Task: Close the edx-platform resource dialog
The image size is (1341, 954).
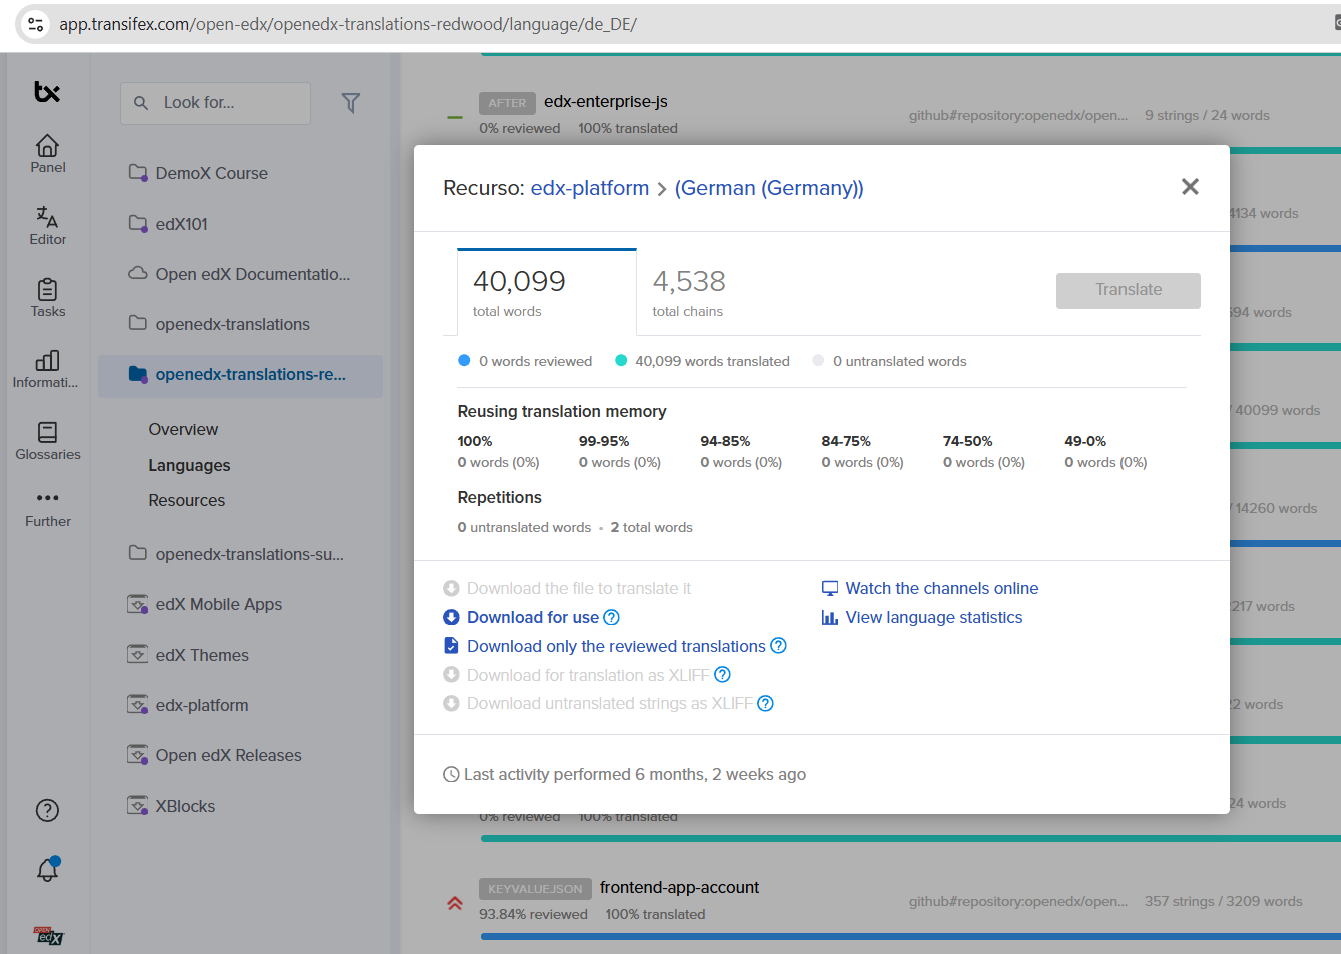Action: (1190, 187)
